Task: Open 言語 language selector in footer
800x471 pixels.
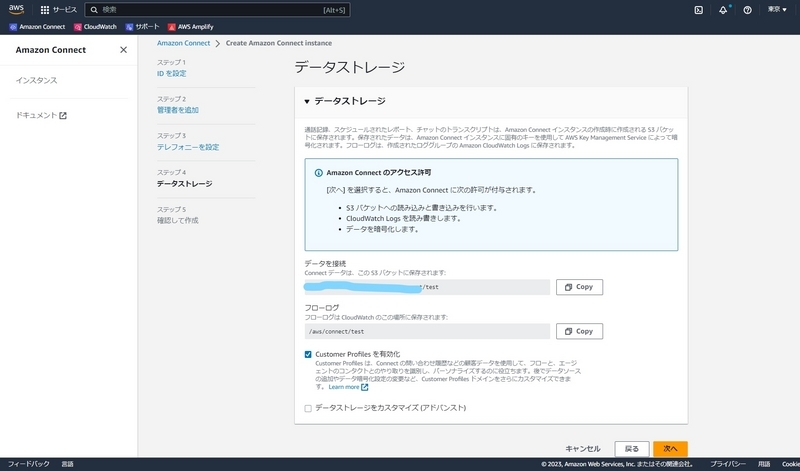Action: click(x=67, y=464)
